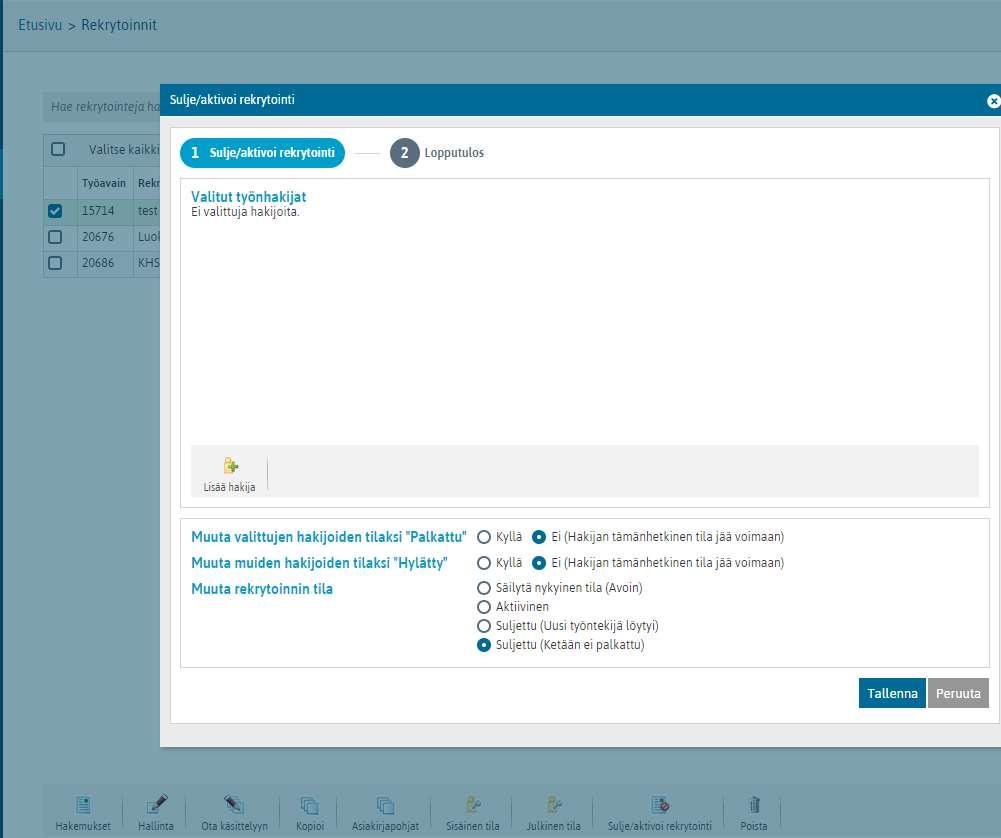Screen dimensions: 1001x838
Task: Select Kyllä for "Hylätty" status change
Action: click(484, 563)
